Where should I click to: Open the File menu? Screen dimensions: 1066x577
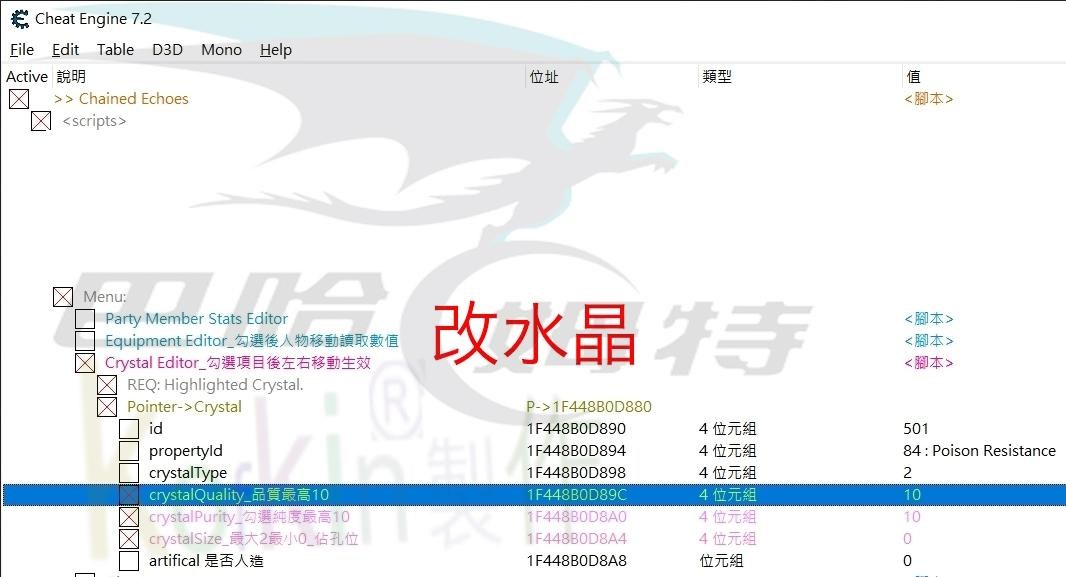[x=21, y=49]
